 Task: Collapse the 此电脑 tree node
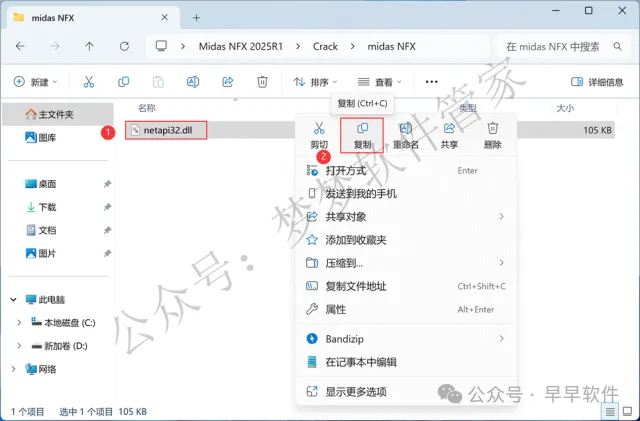[x=13, y=300]
